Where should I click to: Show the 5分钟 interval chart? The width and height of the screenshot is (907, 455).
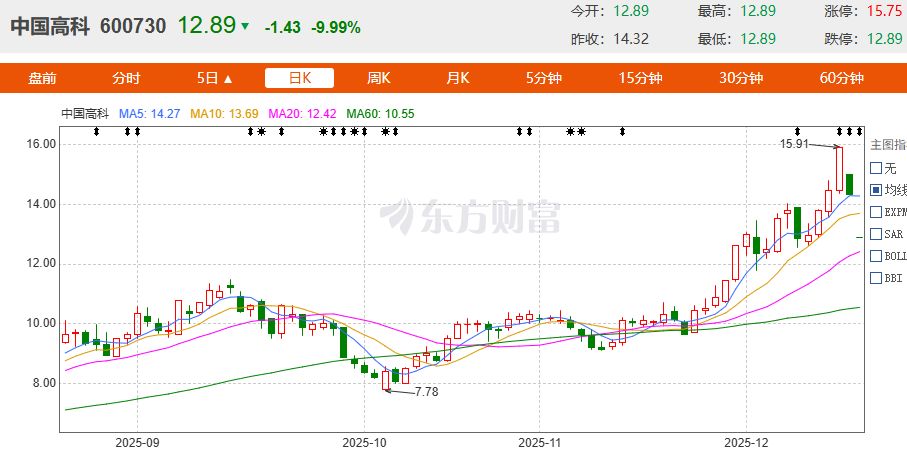point(544,79)
